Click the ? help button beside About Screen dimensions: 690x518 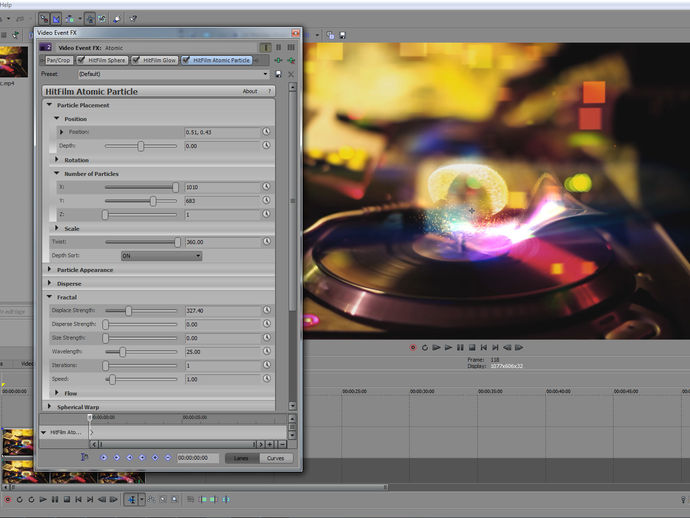269,91
